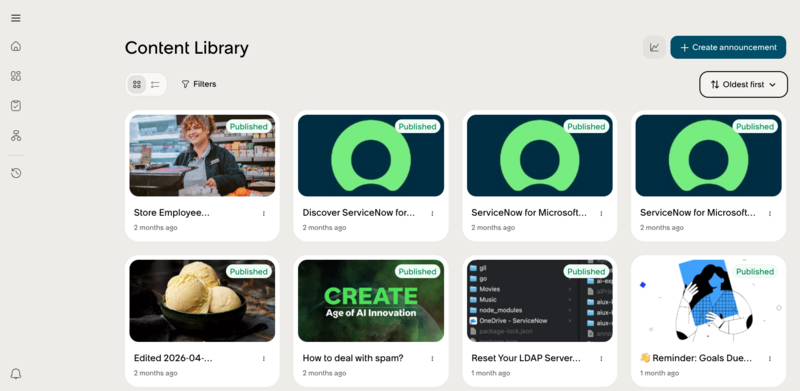Switch to list view
Screen dimensions: 800x391
pyautogui.click(x=155, y=85)
